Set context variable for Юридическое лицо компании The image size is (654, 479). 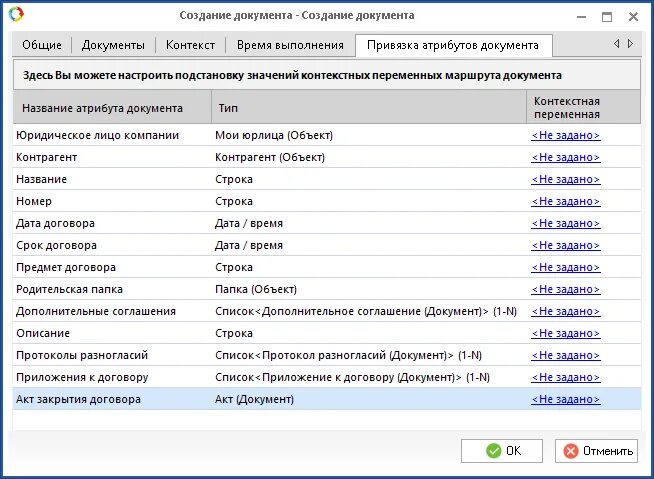(566, 135)
